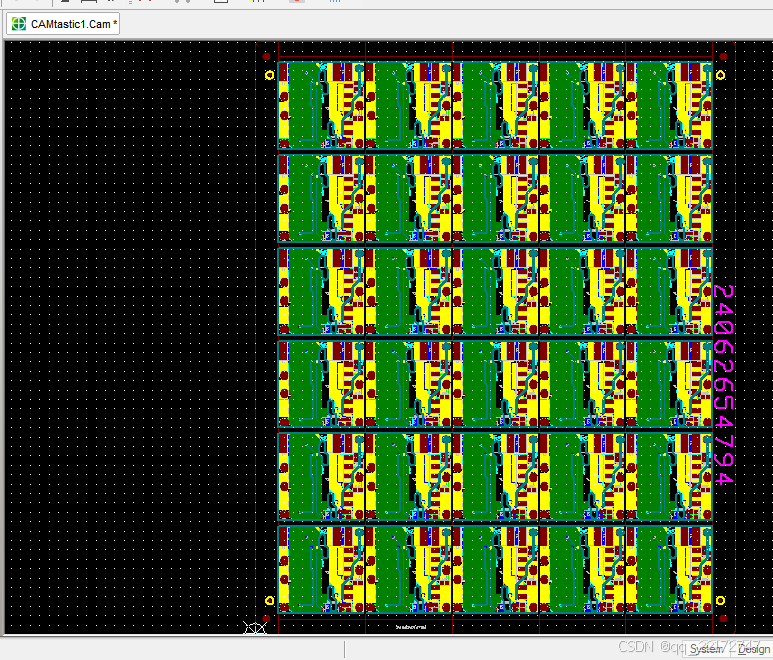Open the Design panel button

point(753,649)
